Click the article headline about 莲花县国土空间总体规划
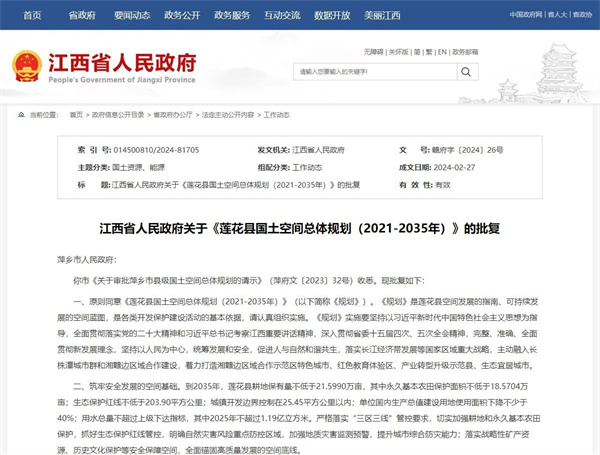 (x=300, y=228)
